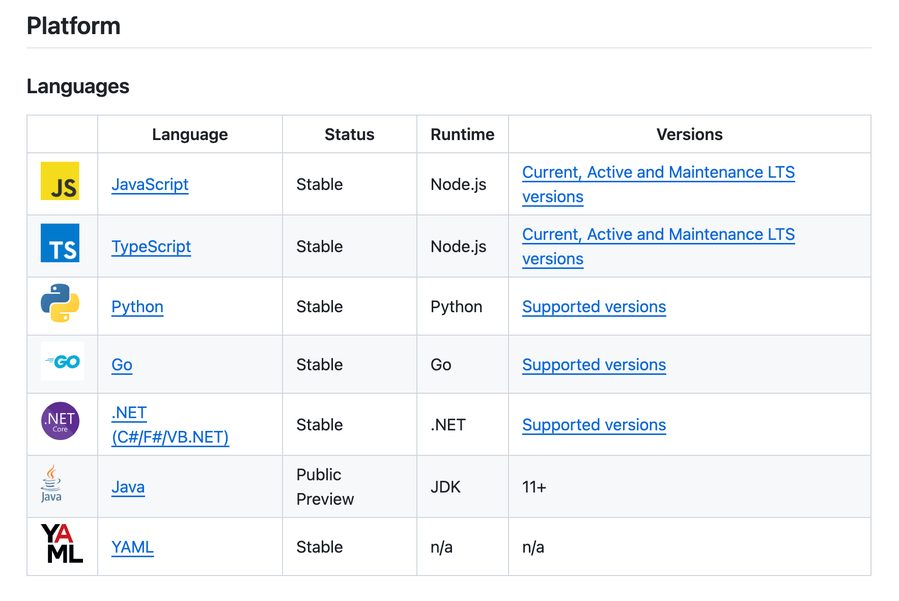Follow the Python language link

pos(137,307)
